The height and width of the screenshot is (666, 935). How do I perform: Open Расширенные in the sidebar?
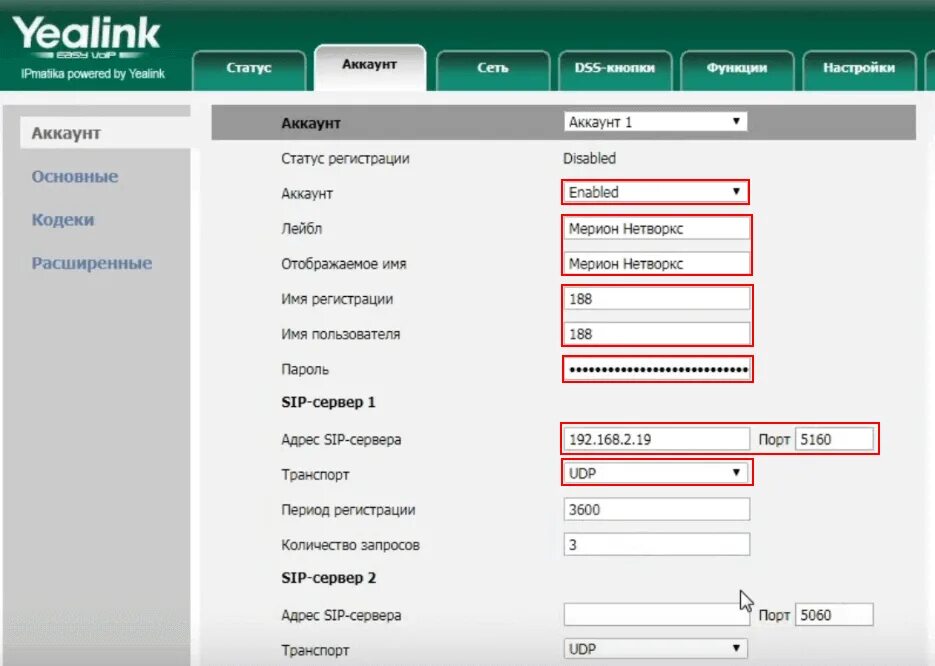click(x=92, y=263)
